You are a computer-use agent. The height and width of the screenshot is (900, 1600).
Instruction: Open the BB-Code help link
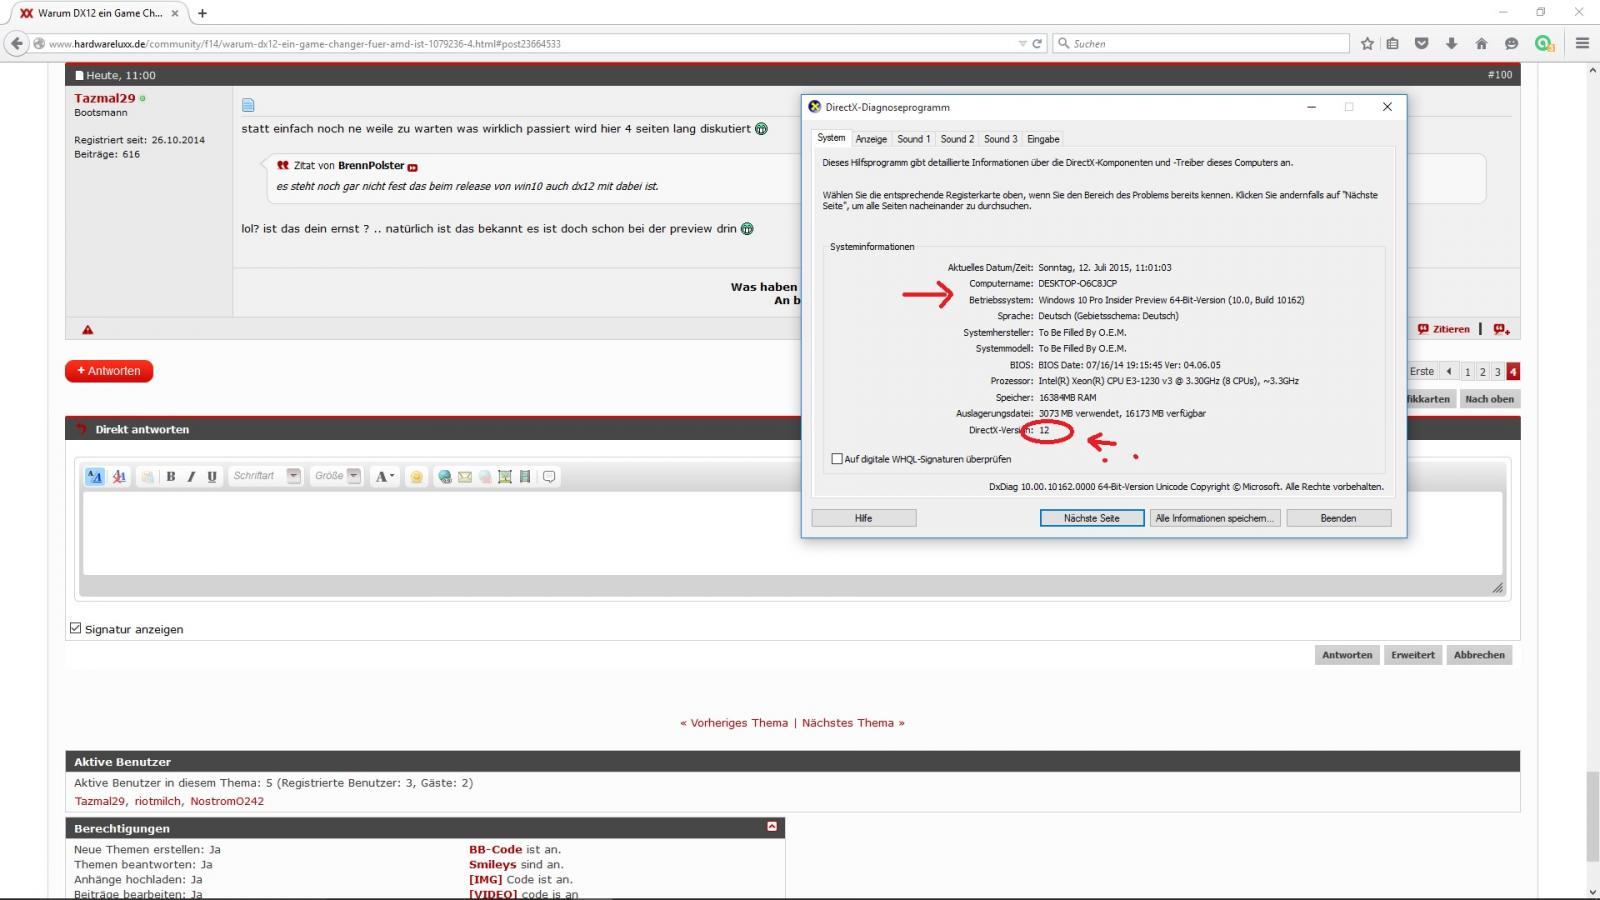pos(495,849)
